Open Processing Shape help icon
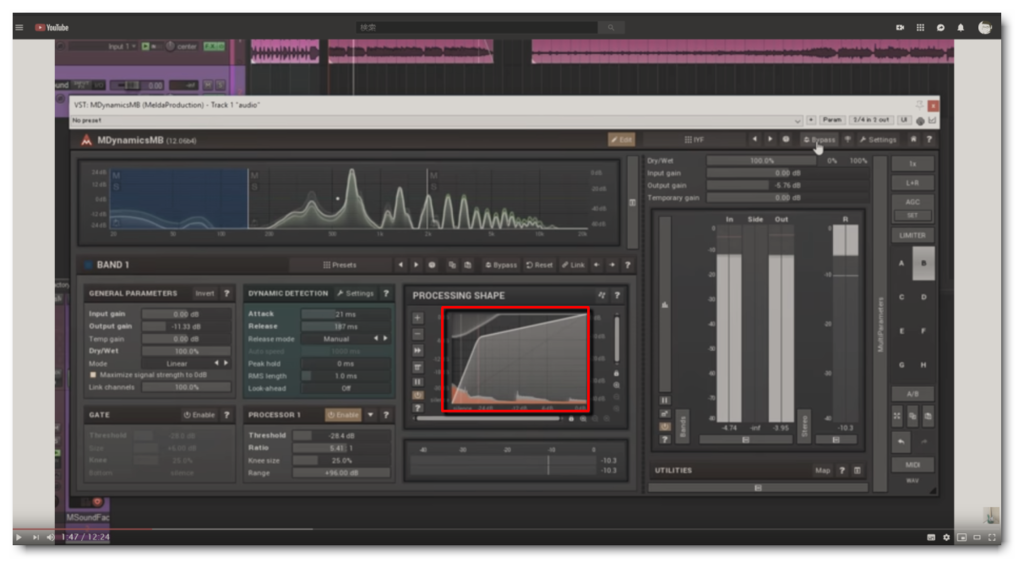This screenshot has height=568, width=1024. coord(617,296)
